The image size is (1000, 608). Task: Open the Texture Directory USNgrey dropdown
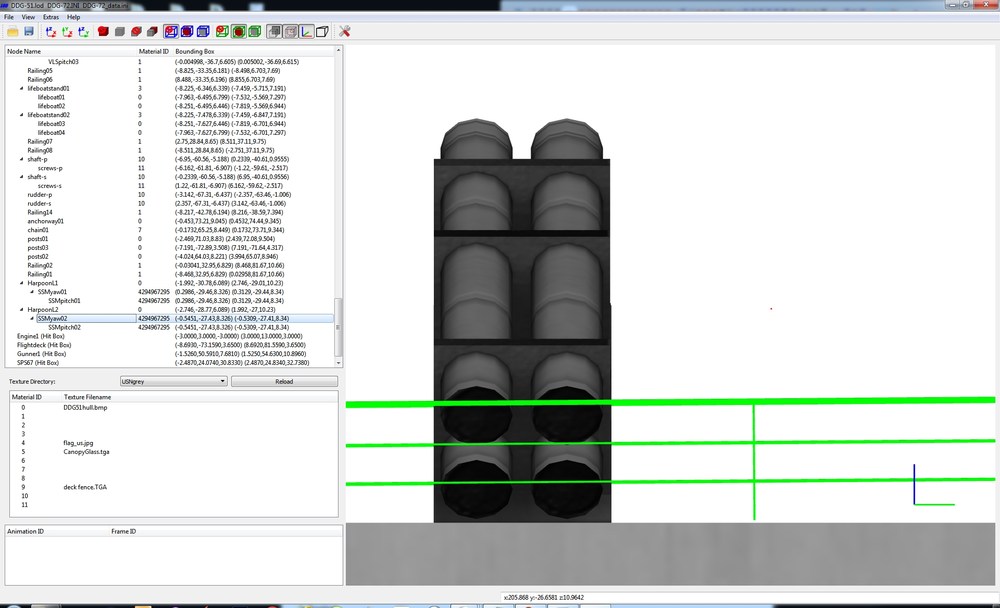coord(173,381)
